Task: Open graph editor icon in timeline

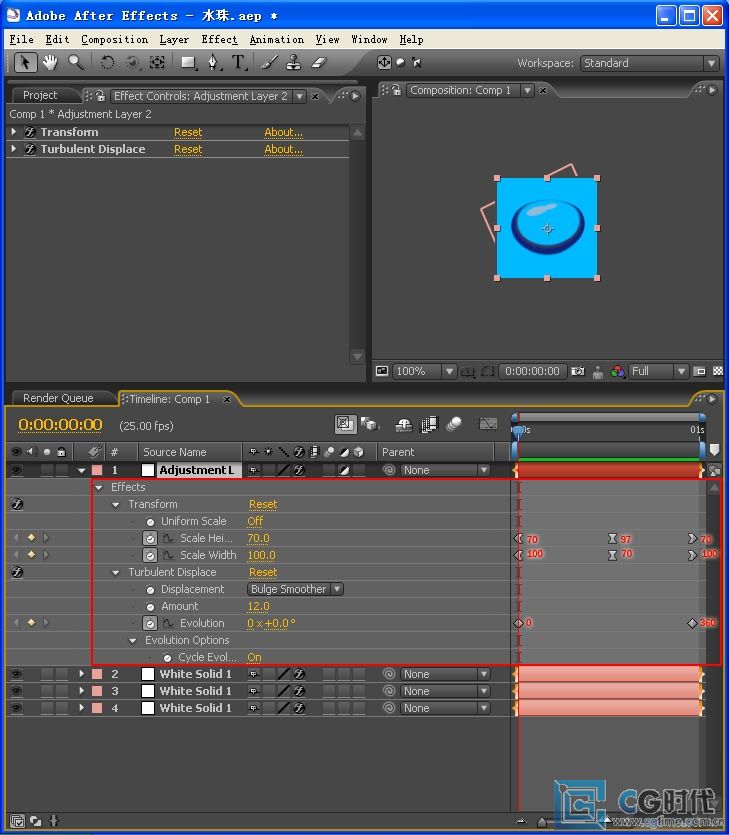Action: point(488,424)
